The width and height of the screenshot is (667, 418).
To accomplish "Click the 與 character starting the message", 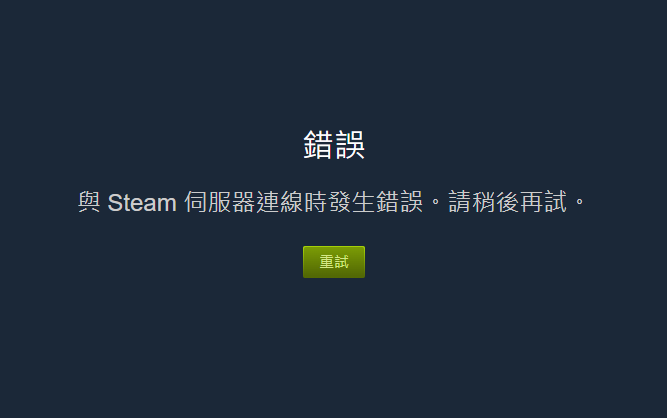I will (x=89, y=202).
